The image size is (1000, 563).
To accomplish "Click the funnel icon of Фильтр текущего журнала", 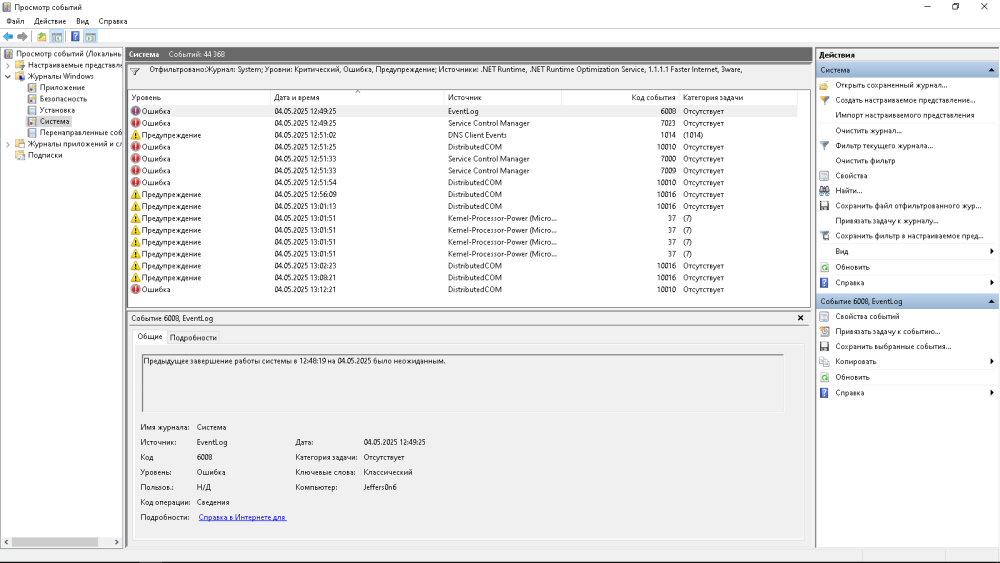I will [824, 145].
